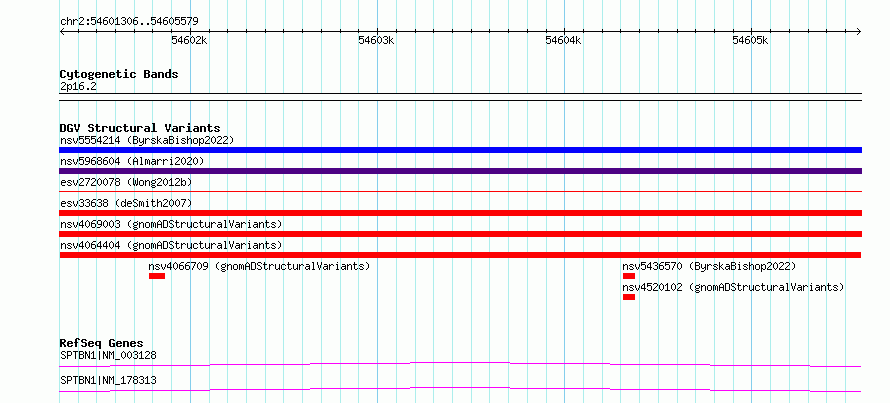Viewport: 890px width, 403px height.
Task: Click the left arrowhead of the ruler
Action: (x=62, y=31)
